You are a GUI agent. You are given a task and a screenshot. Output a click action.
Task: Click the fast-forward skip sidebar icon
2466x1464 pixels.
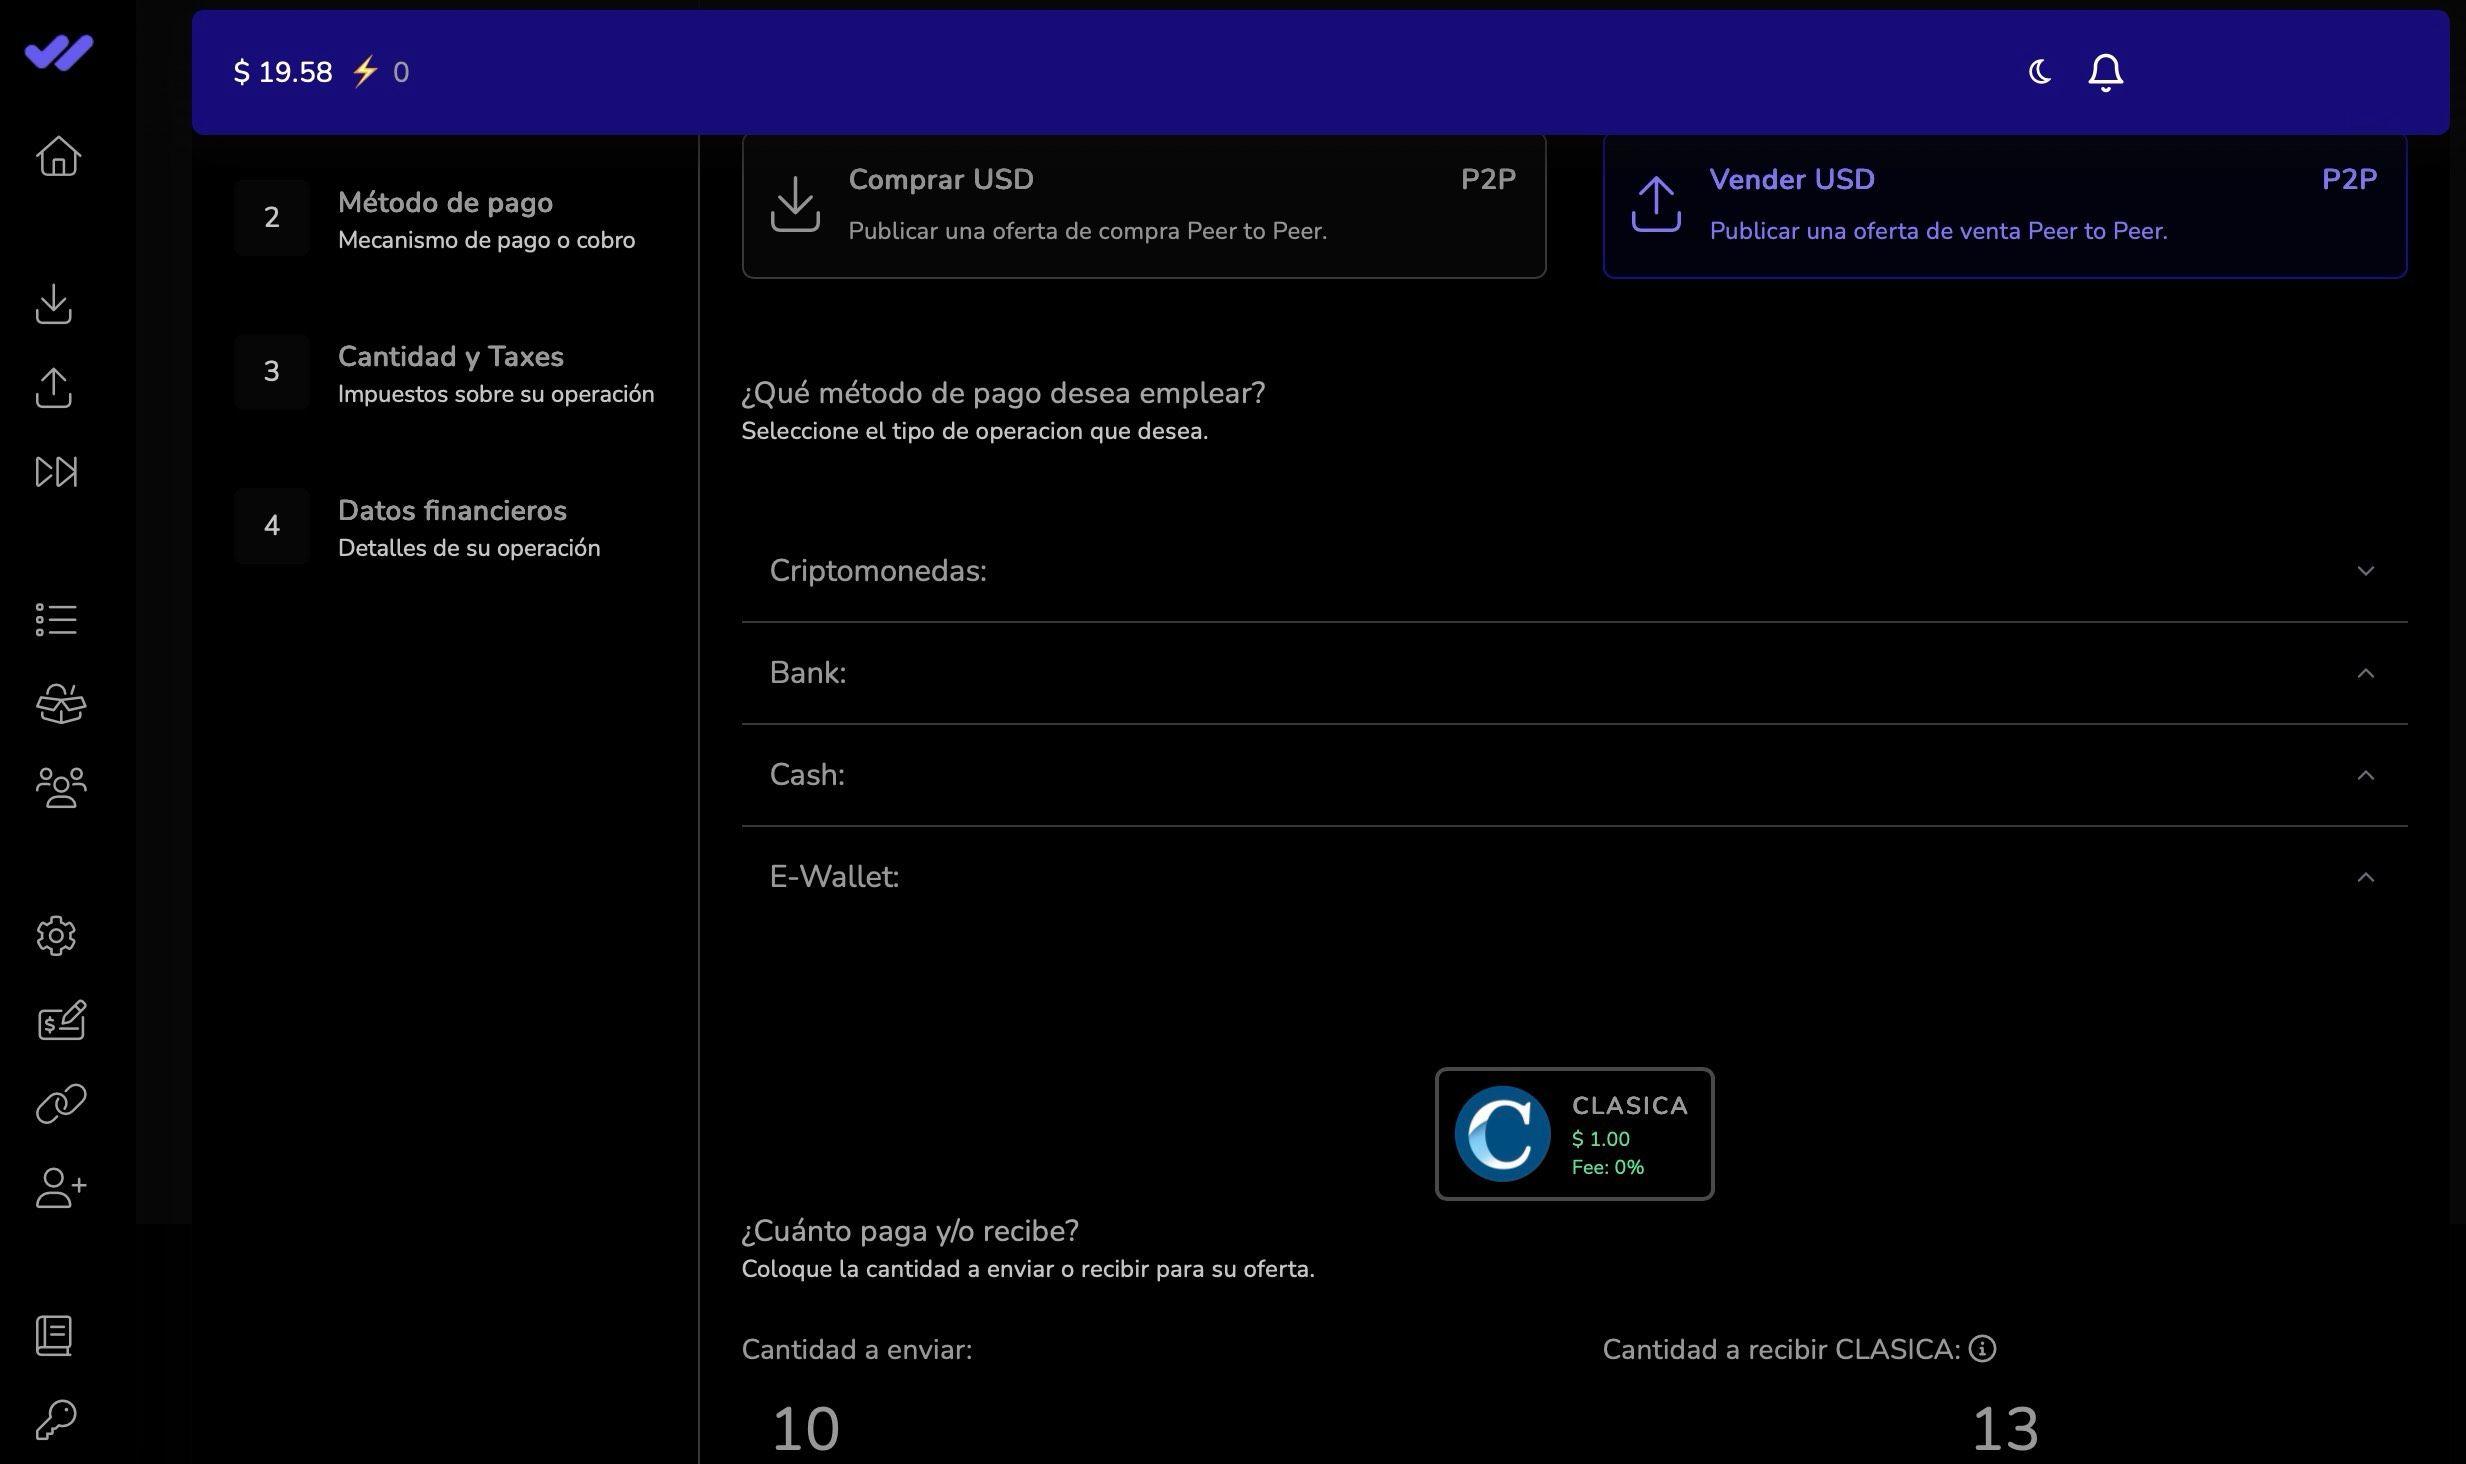pos(56,472)
